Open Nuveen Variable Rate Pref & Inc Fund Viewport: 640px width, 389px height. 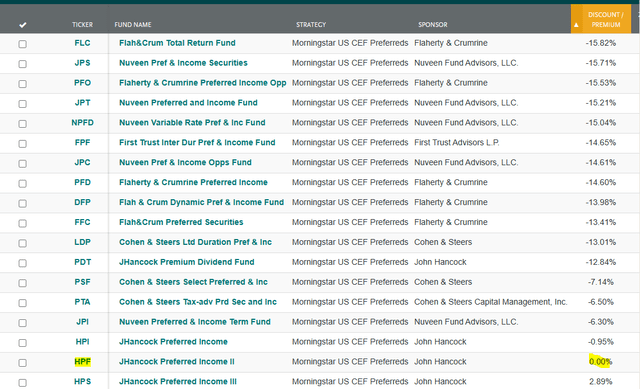tap(192, 122)
